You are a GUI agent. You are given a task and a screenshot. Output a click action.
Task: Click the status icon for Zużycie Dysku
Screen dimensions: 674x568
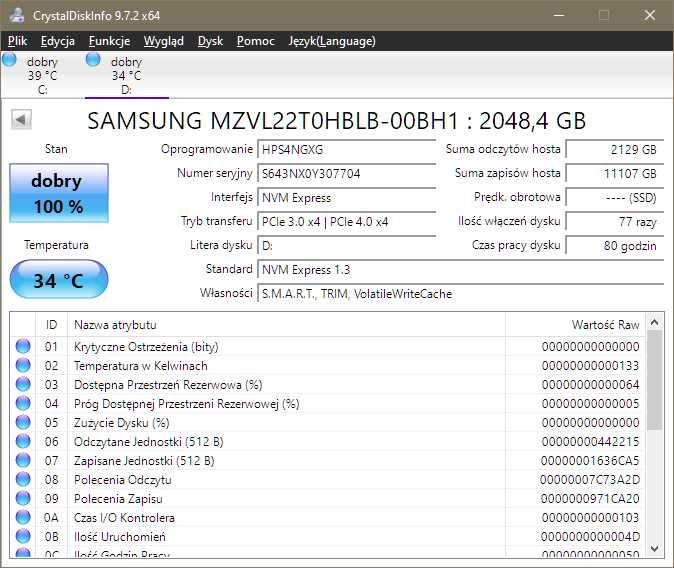tap(23, 423)
